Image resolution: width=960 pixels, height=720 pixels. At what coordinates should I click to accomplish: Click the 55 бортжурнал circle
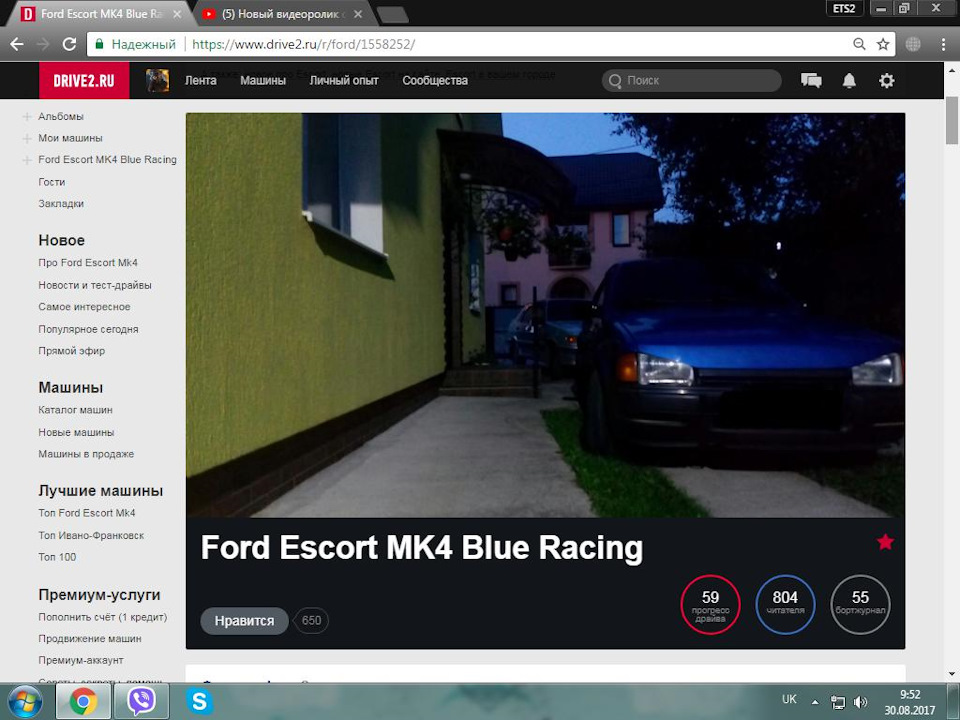[x=860, y=604]
